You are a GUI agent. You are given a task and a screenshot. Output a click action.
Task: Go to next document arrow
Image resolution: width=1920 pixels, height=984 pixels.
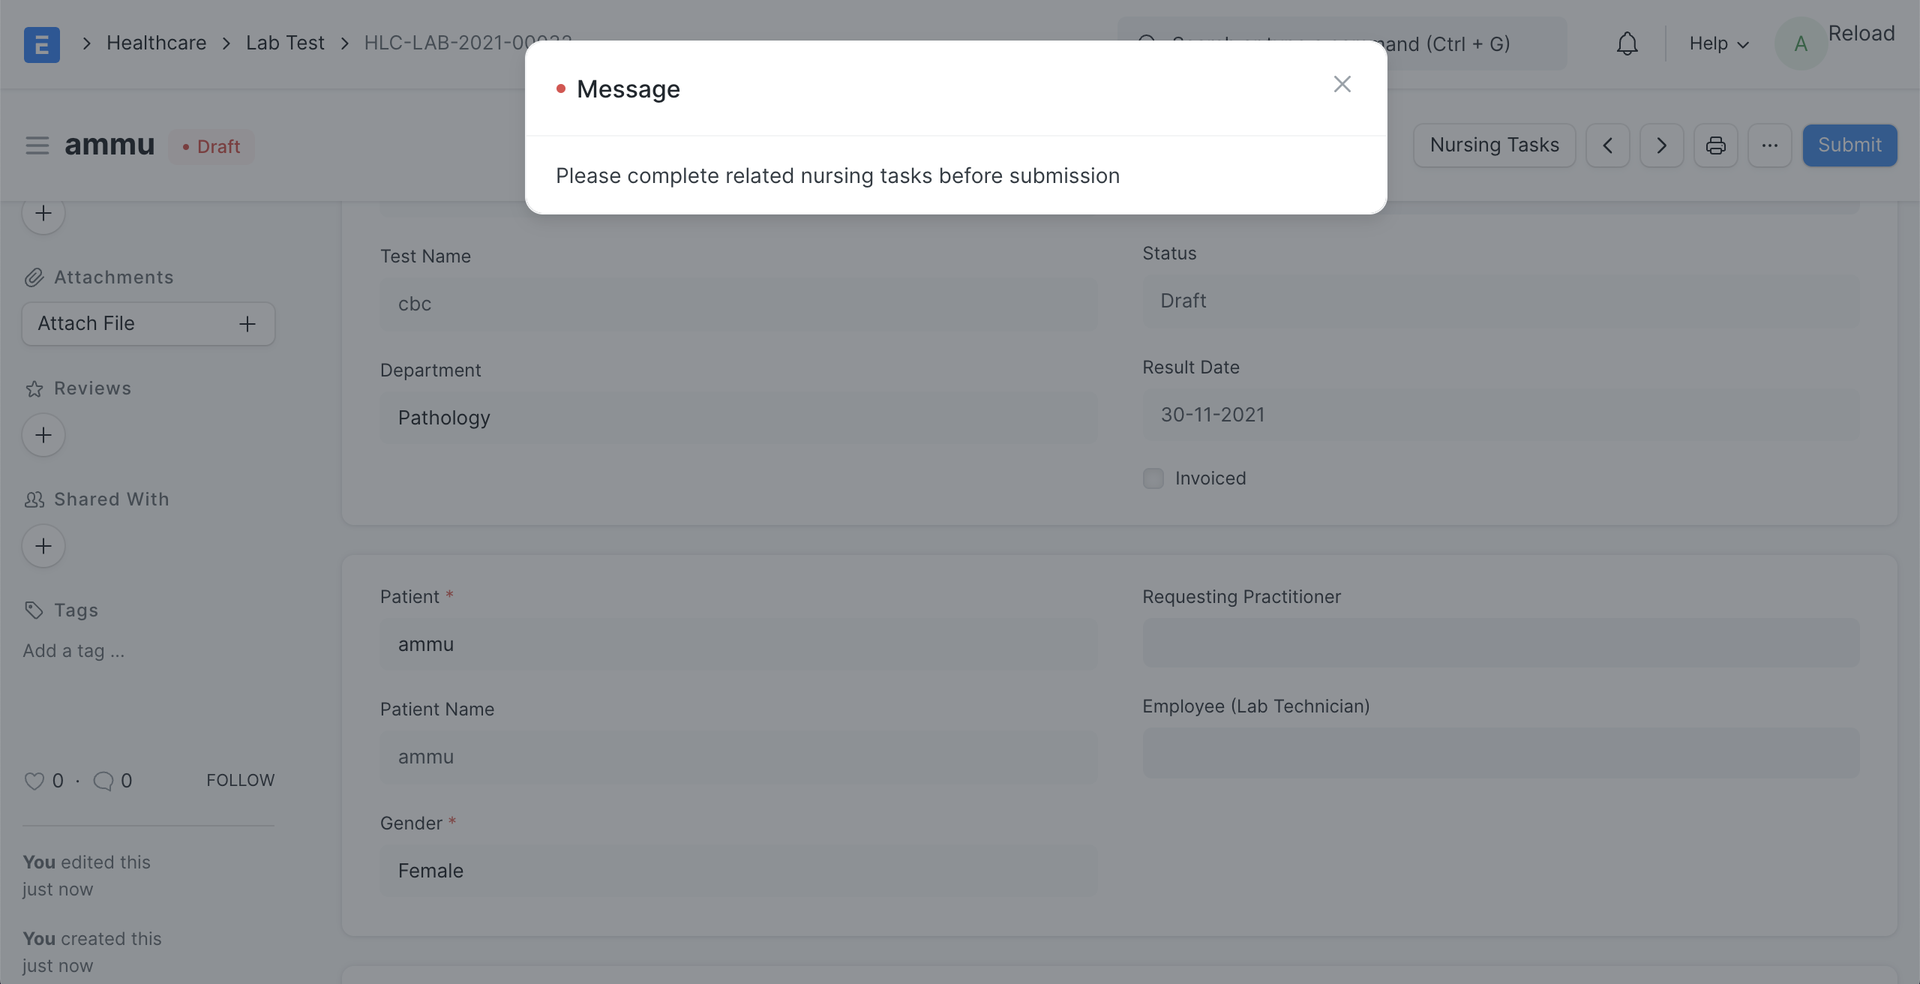pos(1661,146)
